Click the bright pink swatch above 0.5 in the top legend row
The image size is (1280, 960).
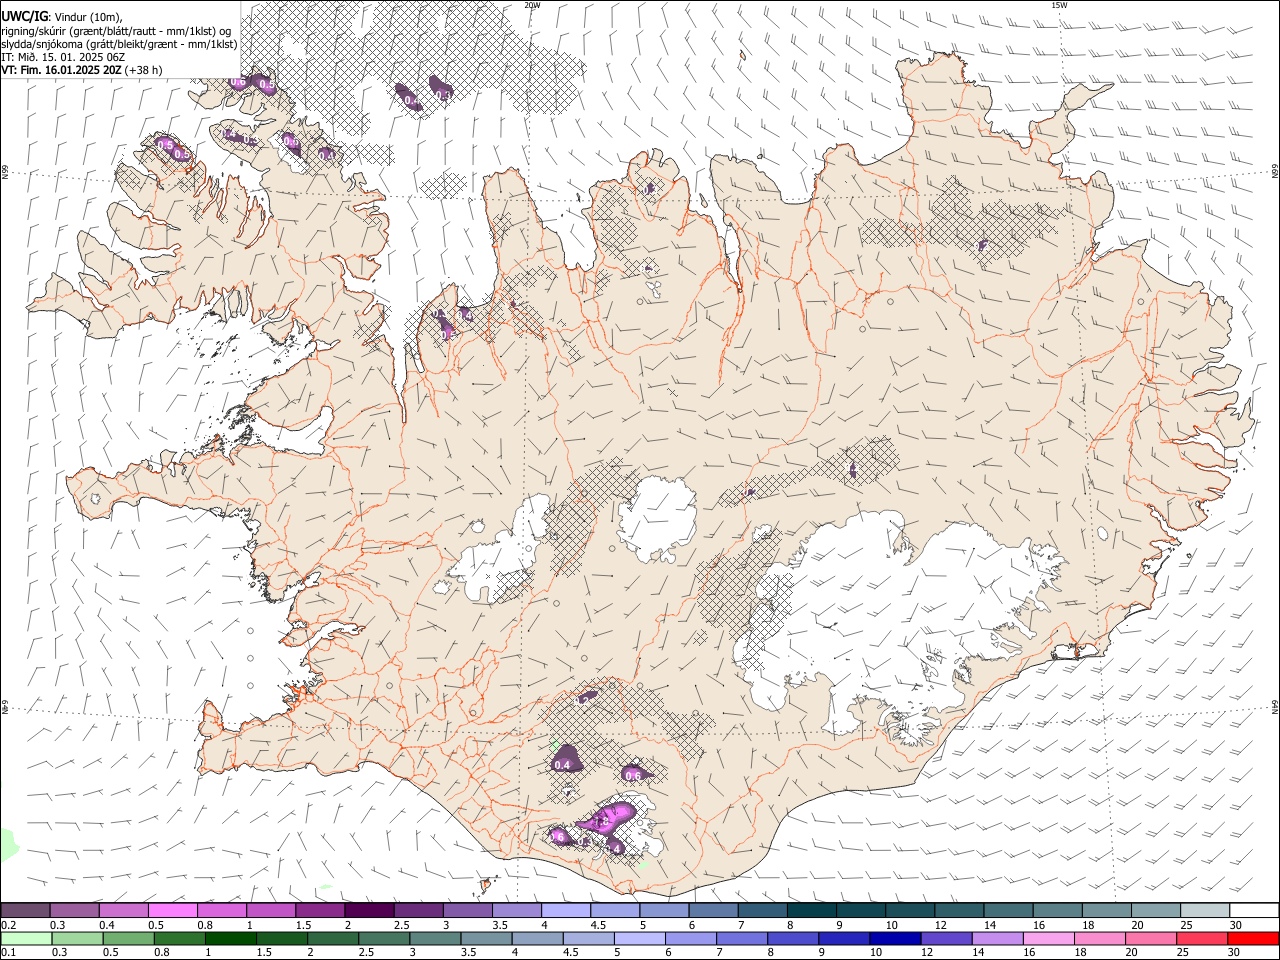(x=173, y=910)
